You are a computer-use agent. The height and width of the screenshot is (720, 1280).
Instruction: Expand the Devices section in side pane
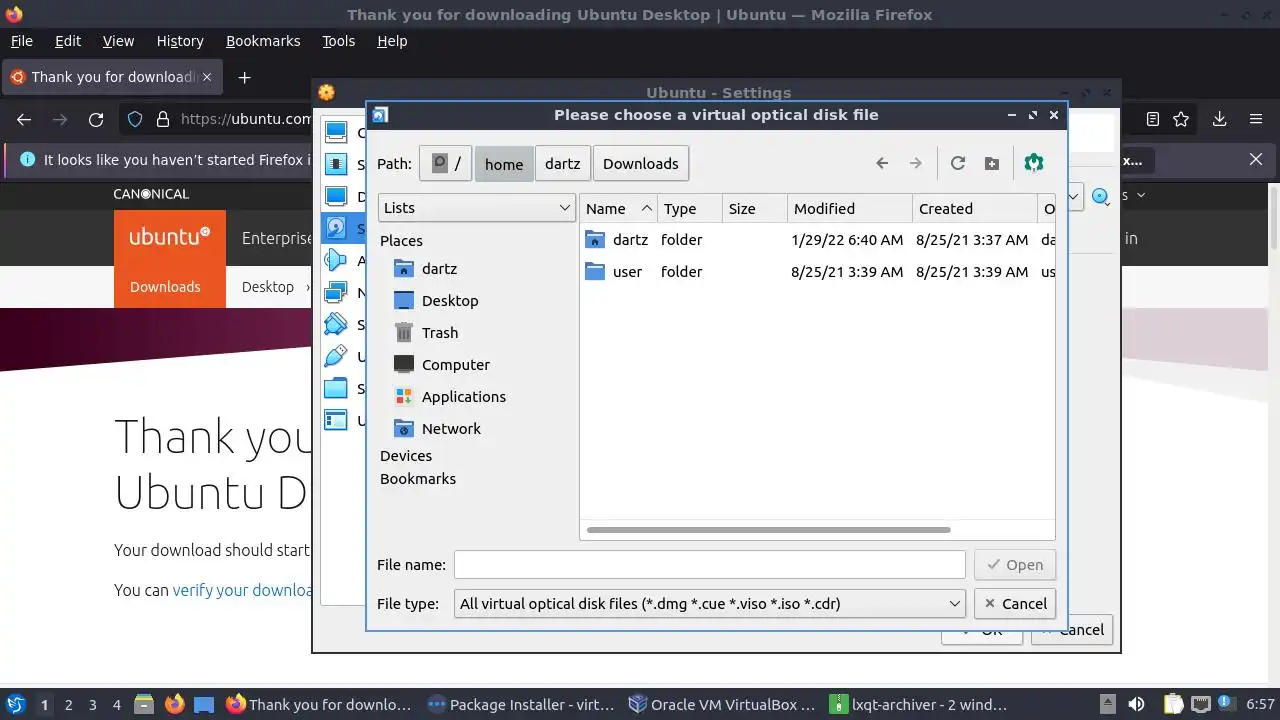click(406, 455)
